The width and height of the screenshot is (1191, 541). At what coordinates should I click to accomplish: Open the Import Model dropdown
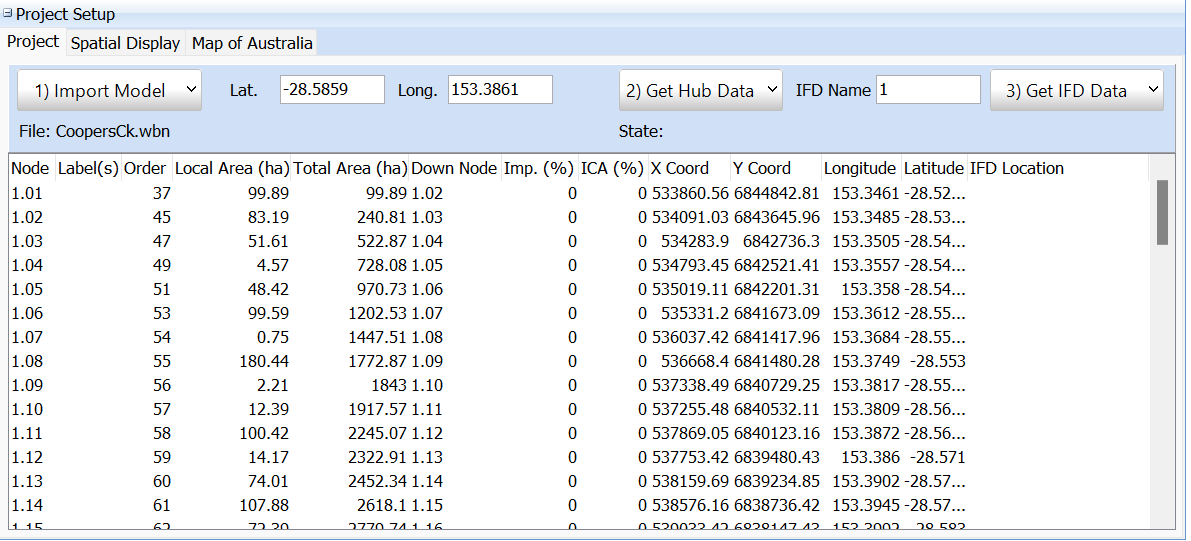click(x=109, y=90)
